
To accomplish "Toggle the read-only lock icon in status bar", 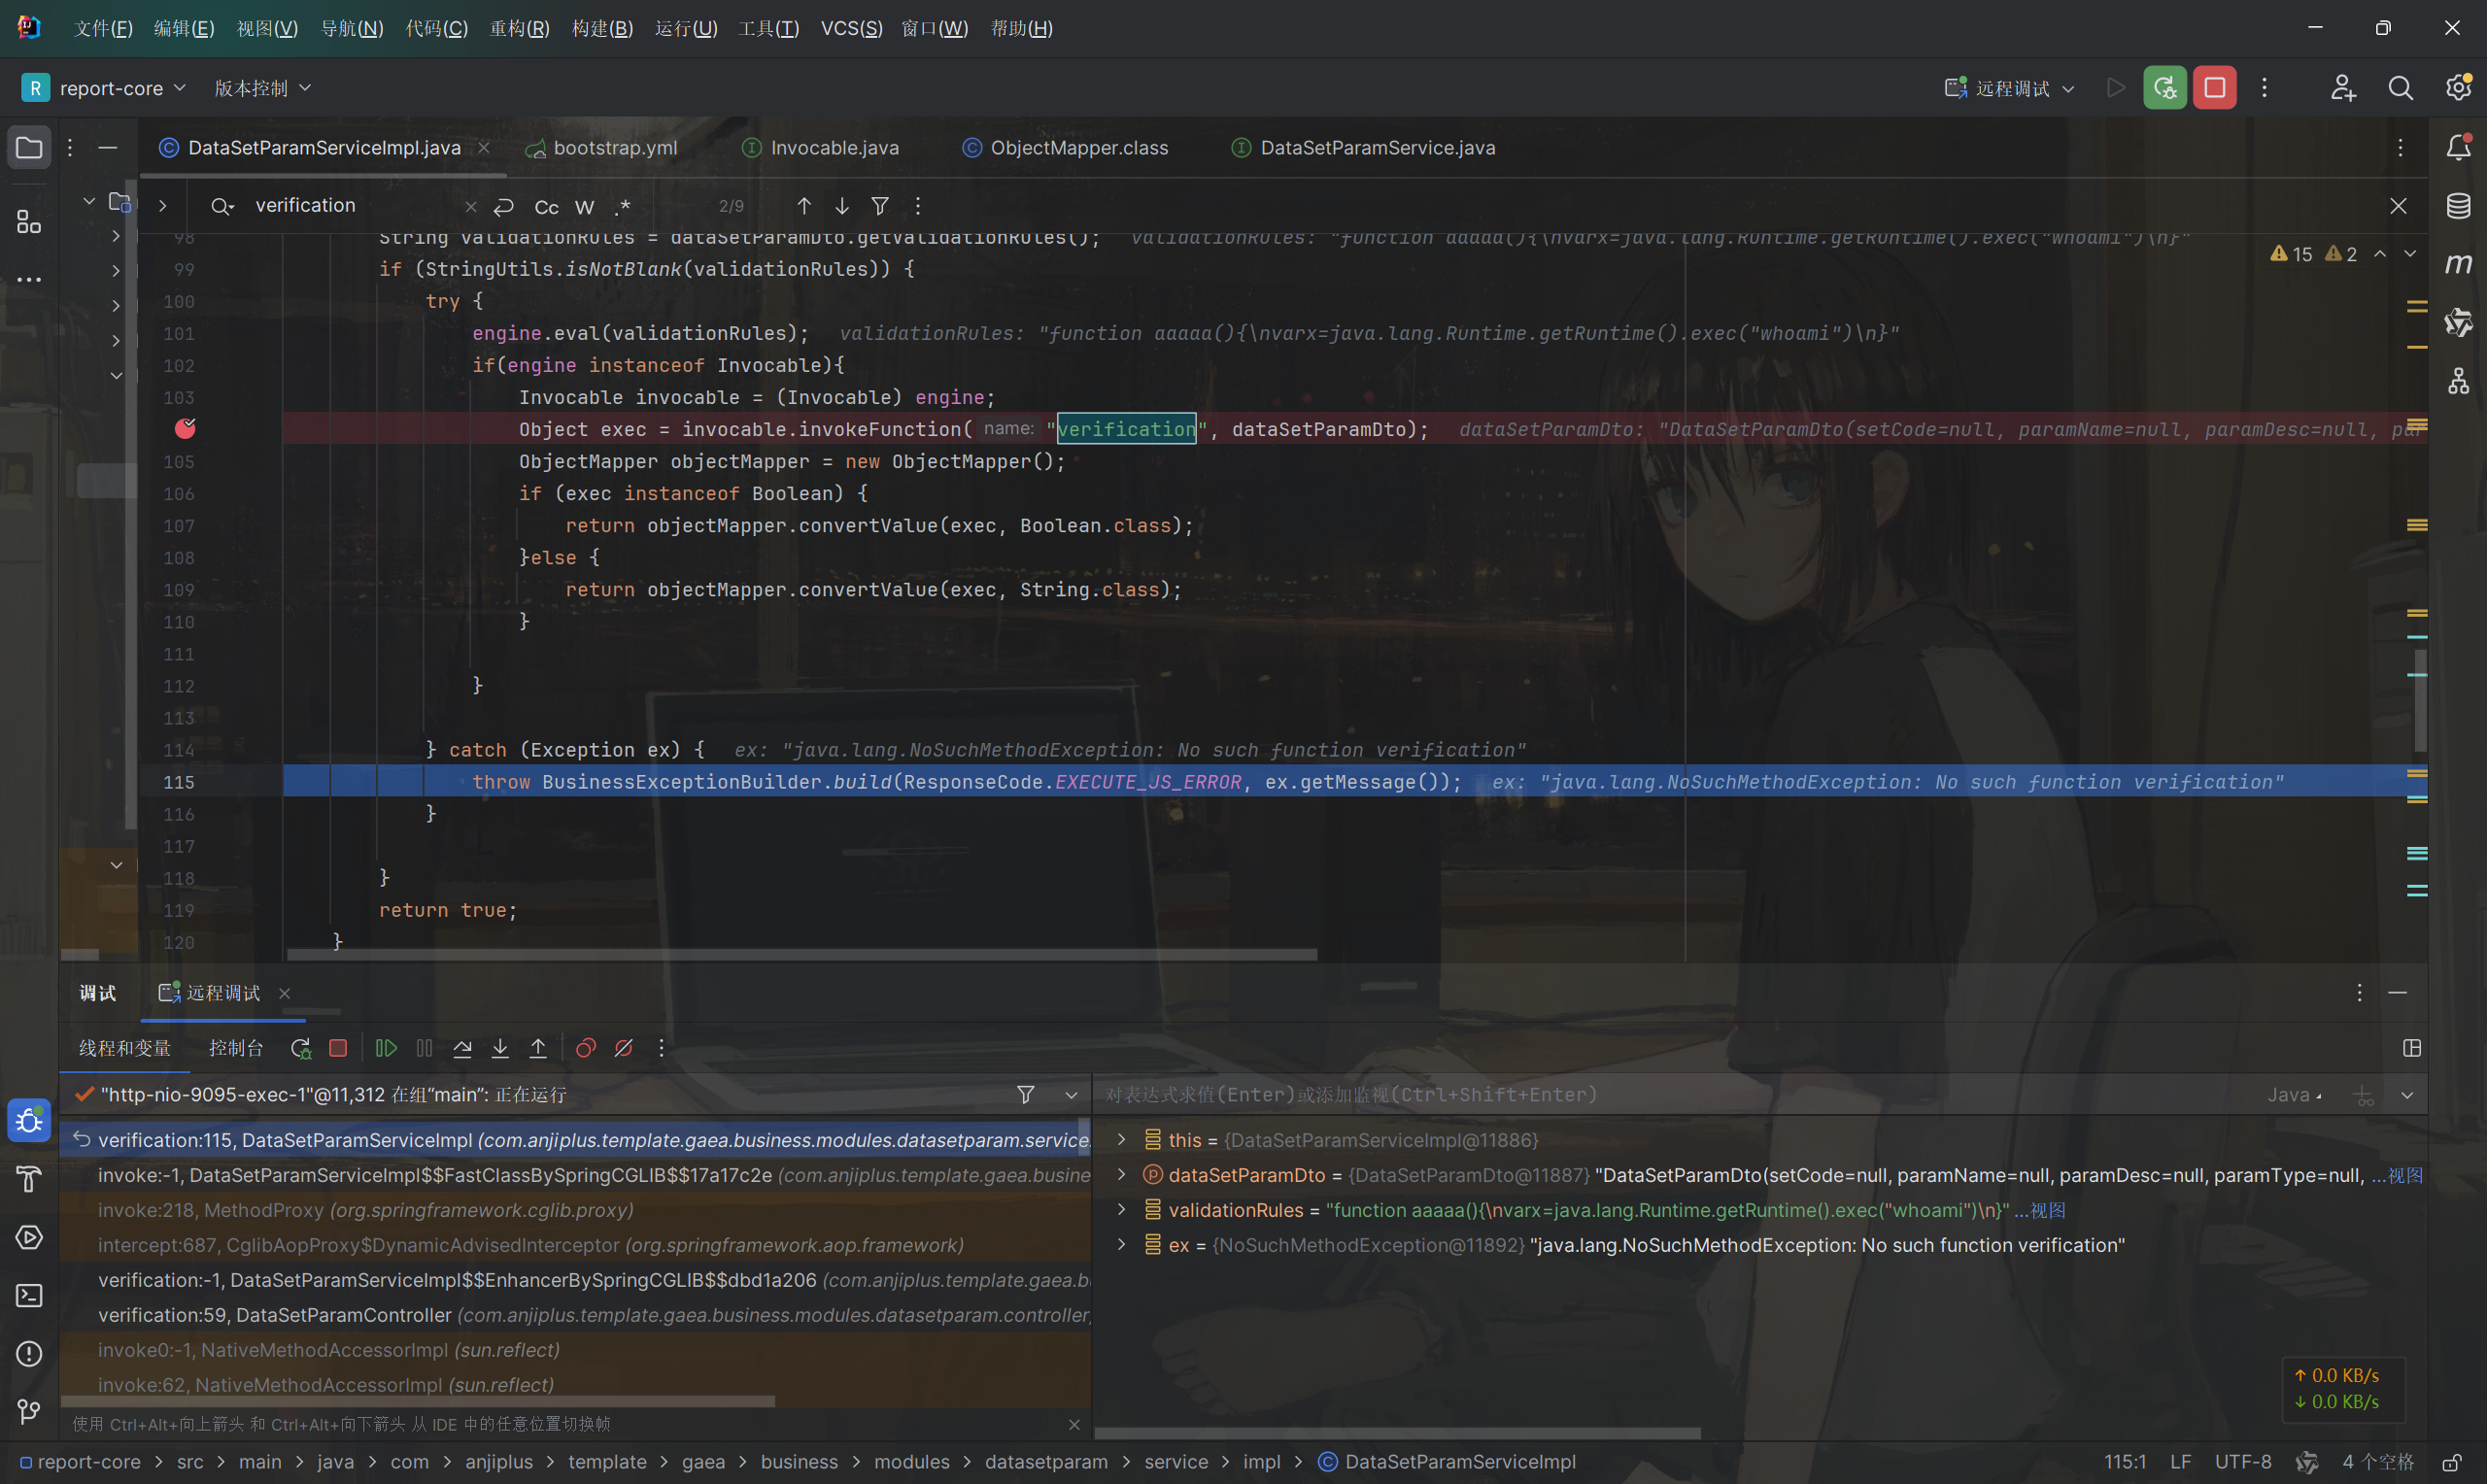I will [x=2450, y=1462].
